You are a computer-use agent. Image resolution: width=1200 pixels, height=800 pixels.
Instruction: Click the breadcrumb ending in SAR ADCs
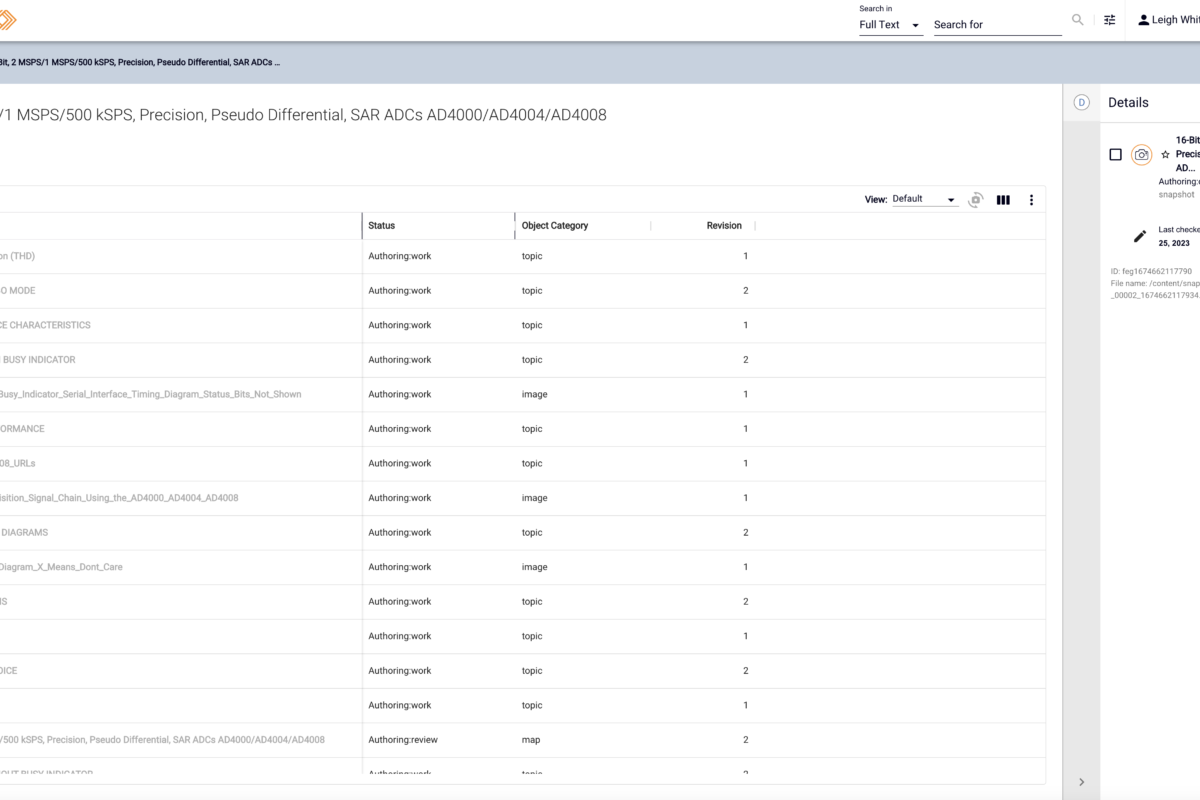(x=140, y=62)
